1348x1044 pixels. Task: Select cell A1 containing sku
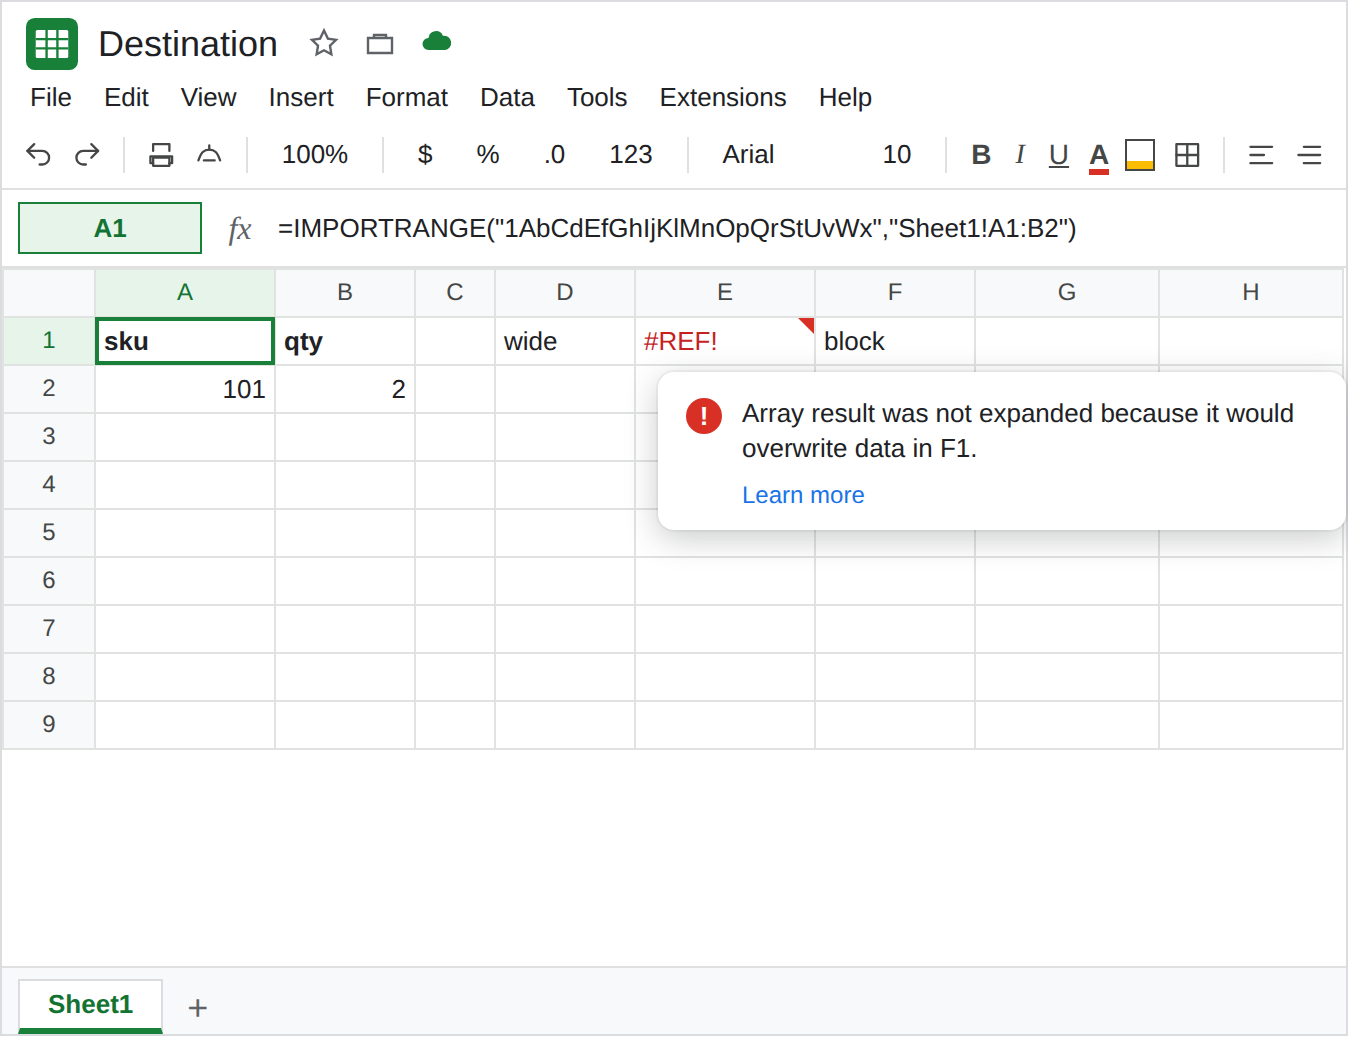(185, 341)
